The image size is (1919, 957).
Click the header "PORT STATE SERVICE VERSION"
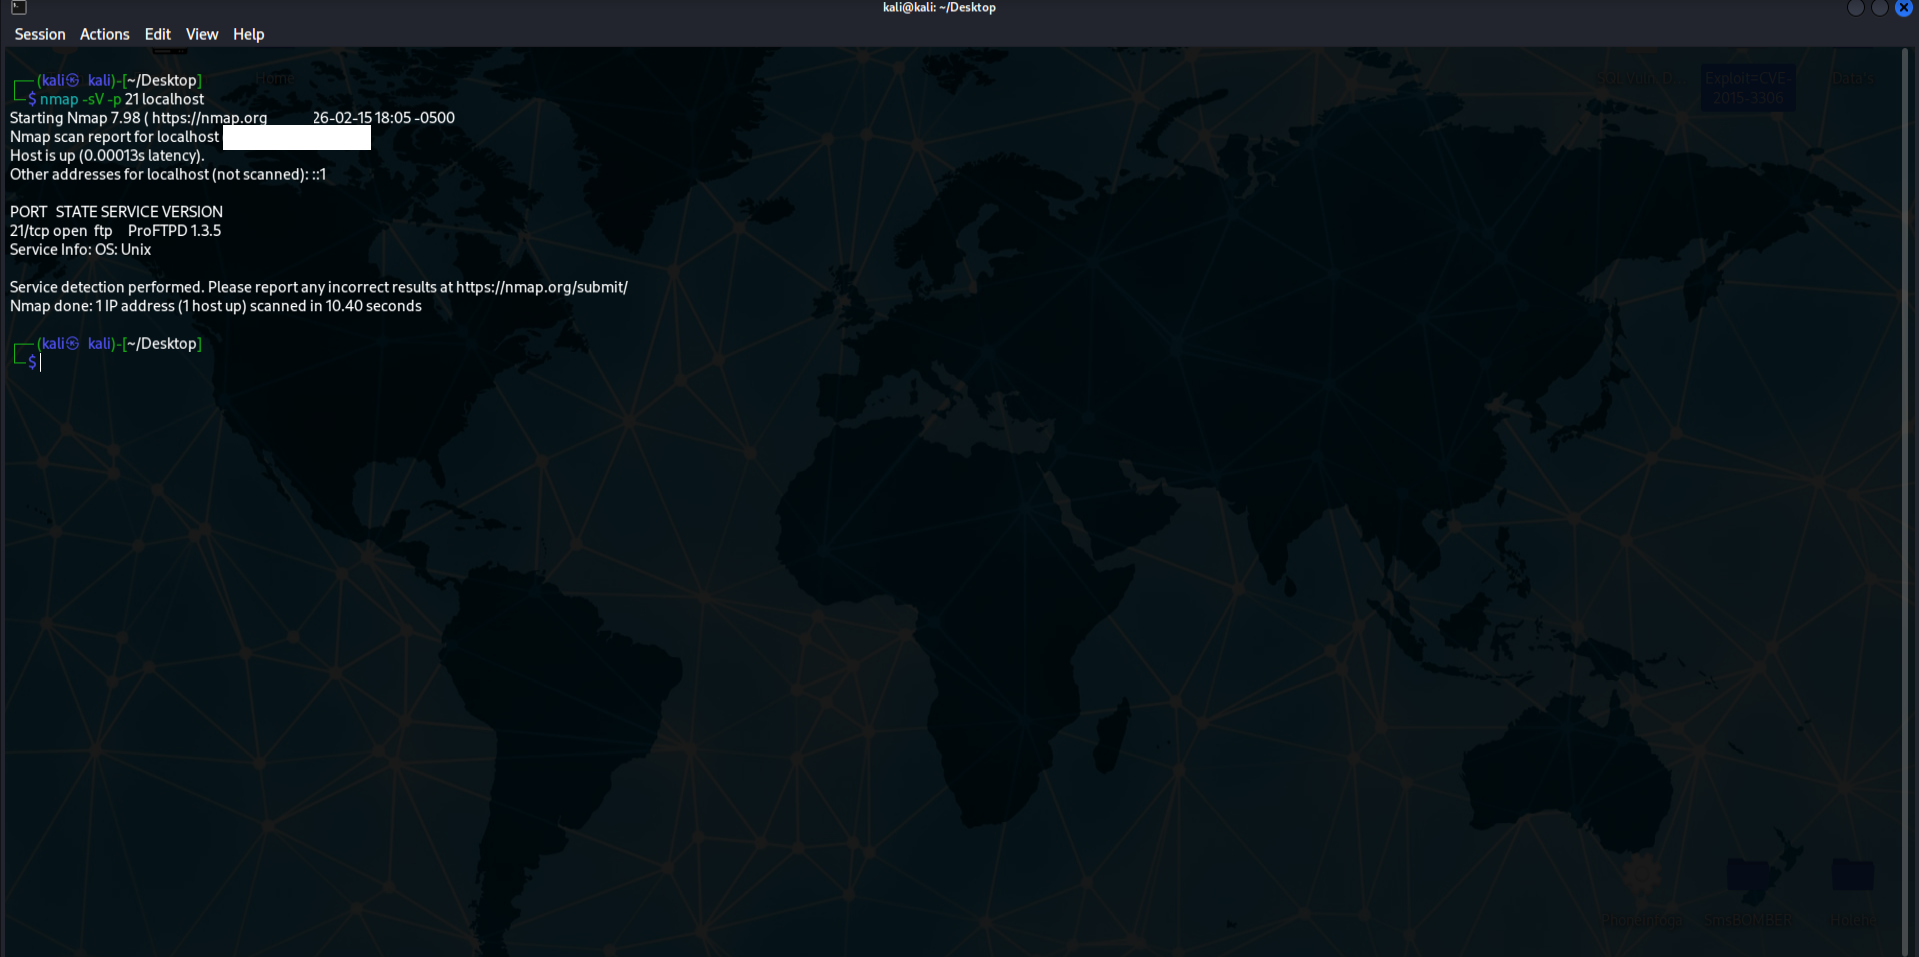(116, 212)
